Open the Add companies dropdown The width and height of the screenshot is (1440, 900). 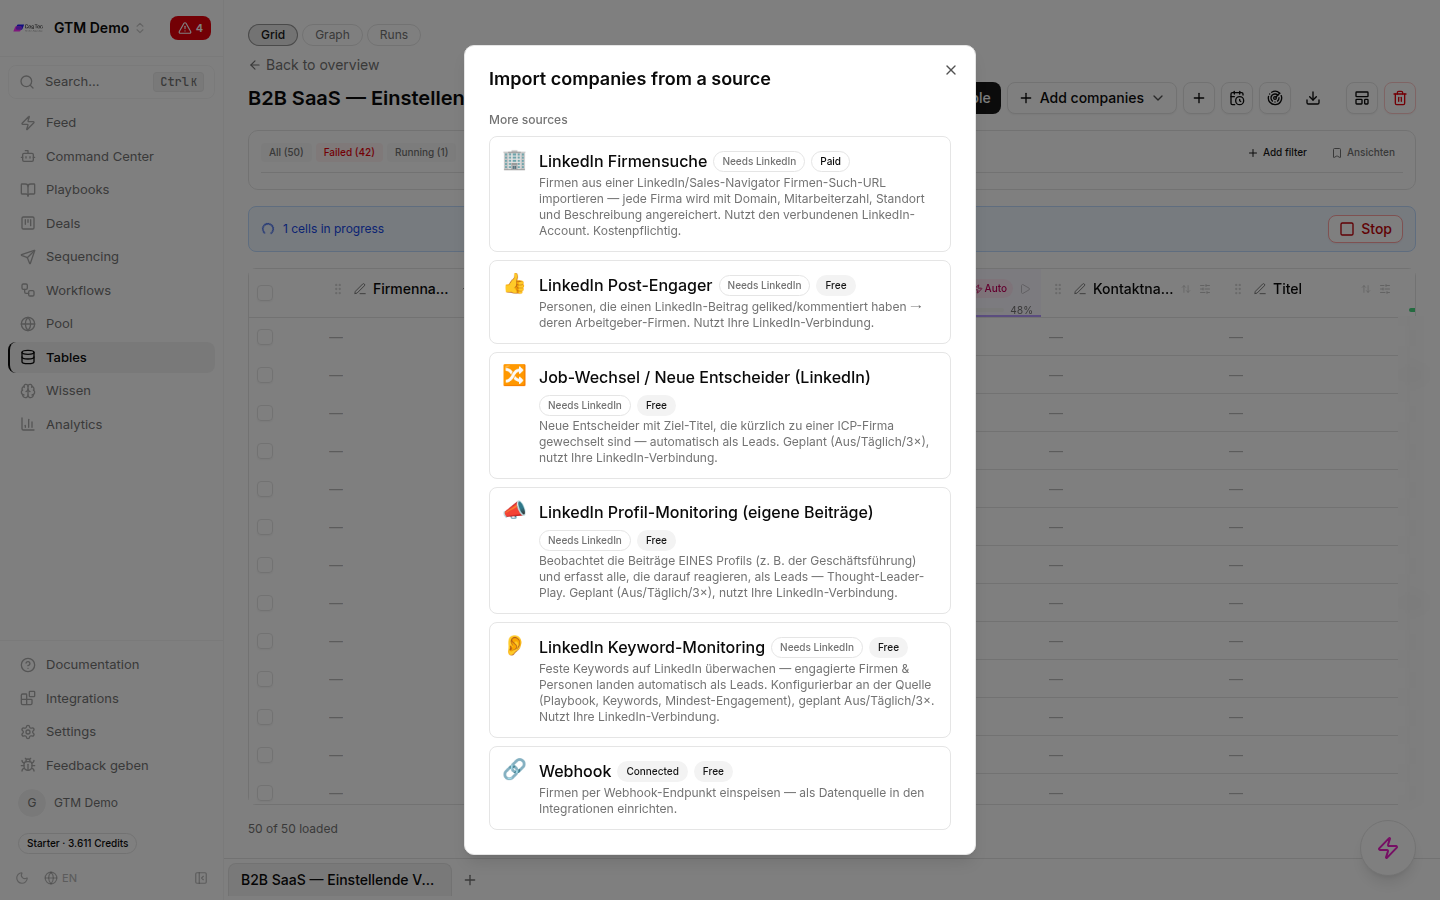pos(1091,98)
